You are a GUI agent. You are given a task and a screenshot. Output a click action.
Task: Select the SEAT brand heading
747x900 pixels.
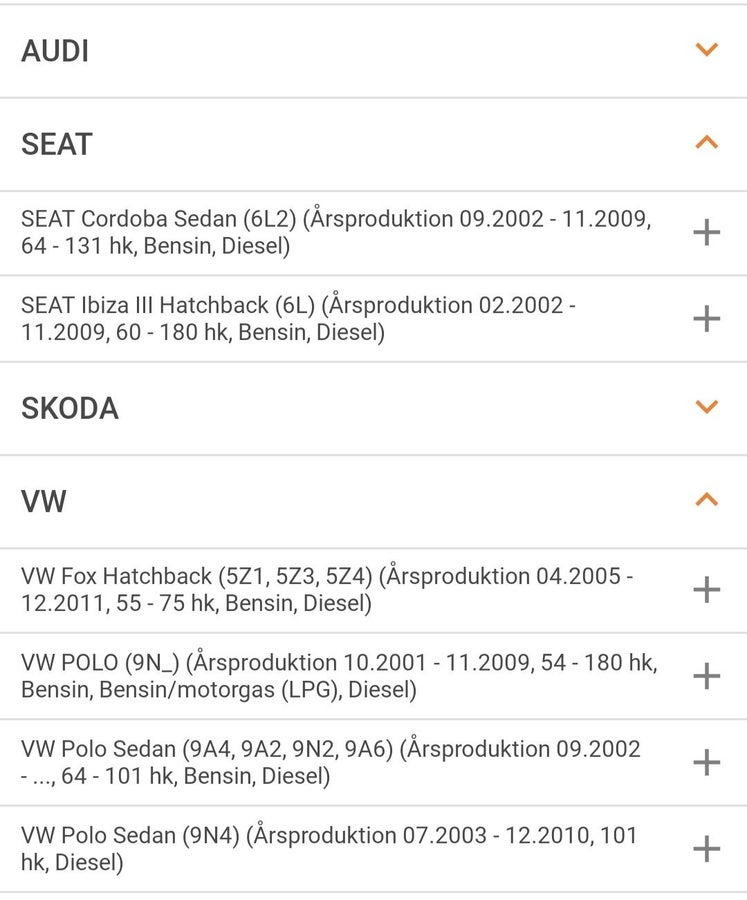(57, 143)
